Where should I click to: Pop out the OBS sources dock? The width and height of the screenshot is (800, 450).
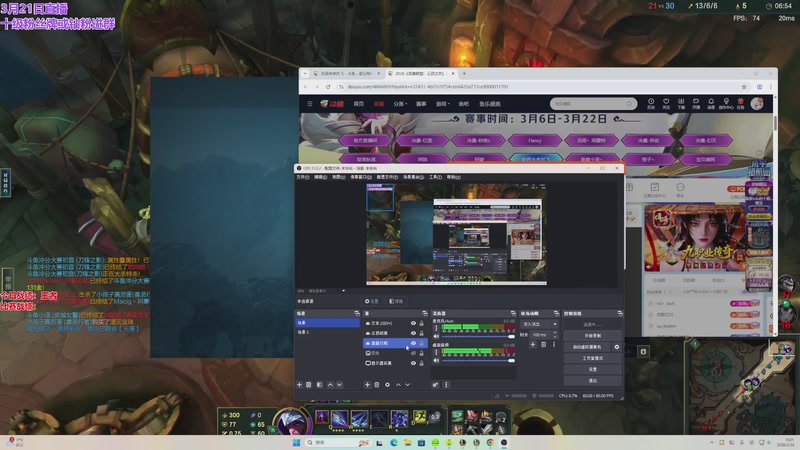(424, 313)
